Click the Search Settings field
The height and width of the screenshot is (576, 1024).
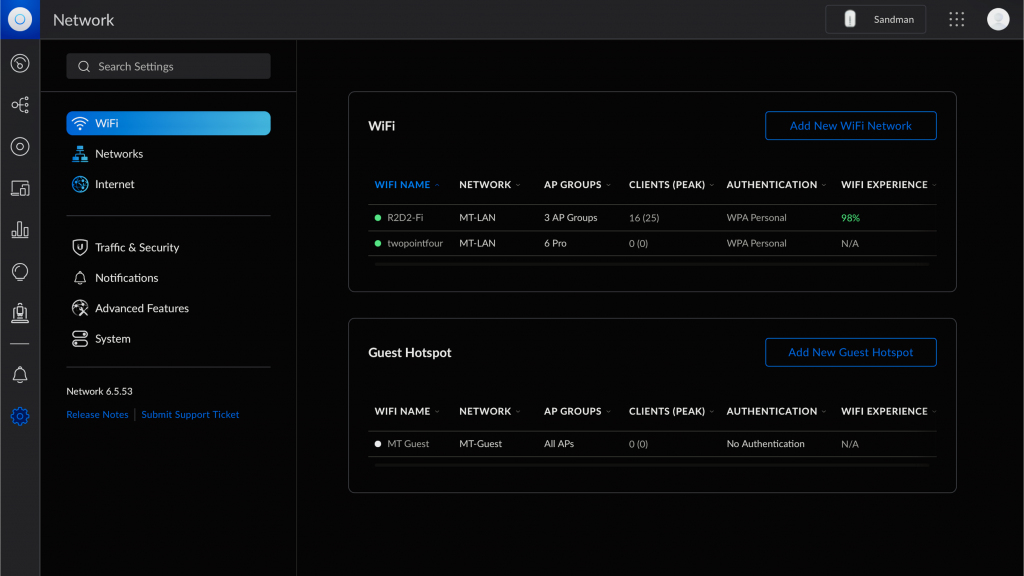point(168,66)
